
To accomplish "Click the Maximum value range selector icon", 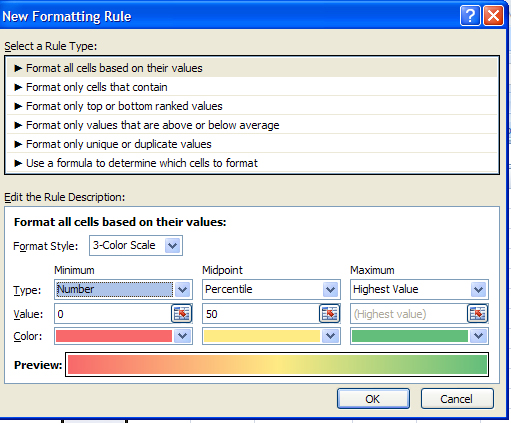I will point(478,313).
